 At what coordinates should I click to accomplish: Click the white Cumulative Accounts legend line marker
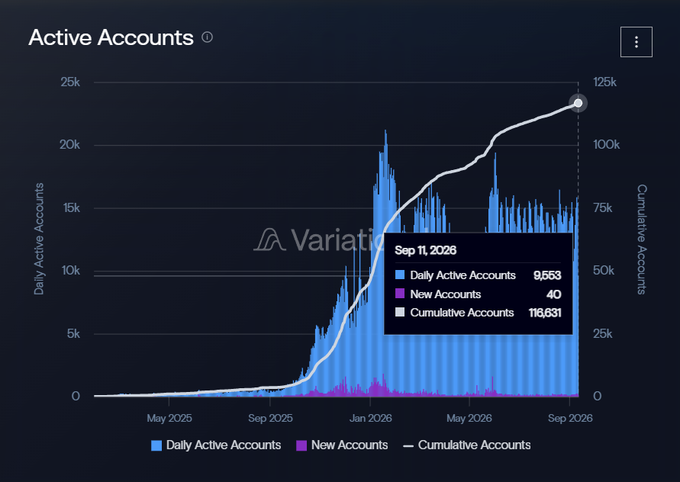coord(408,446)
